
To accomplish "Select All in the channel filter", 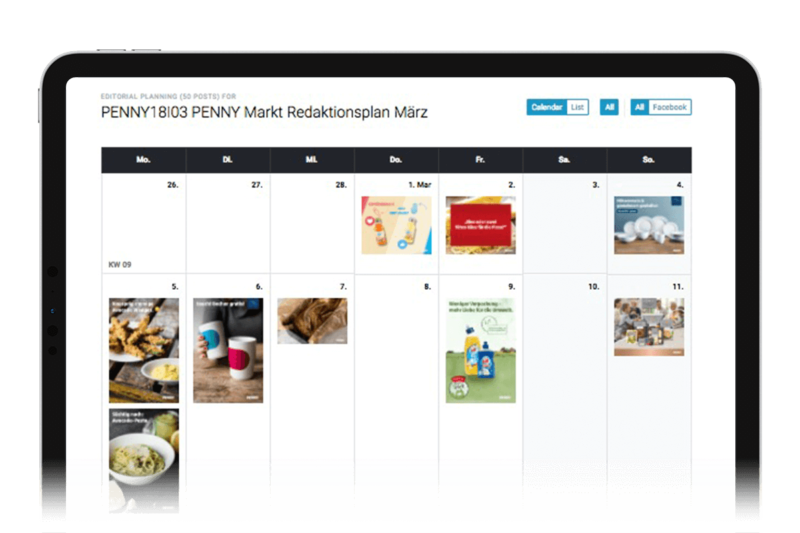I will click(639, 107).
